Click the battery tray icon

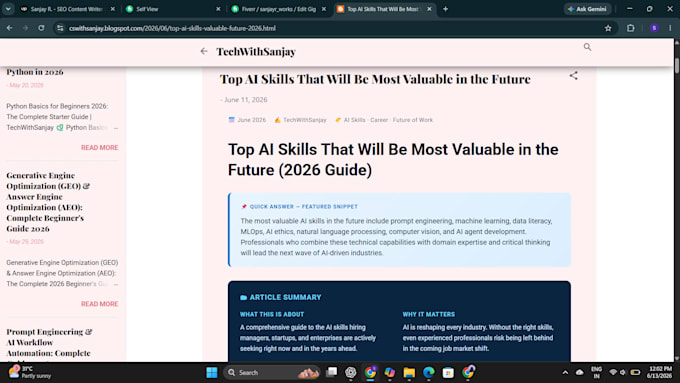tap(635, 372)
